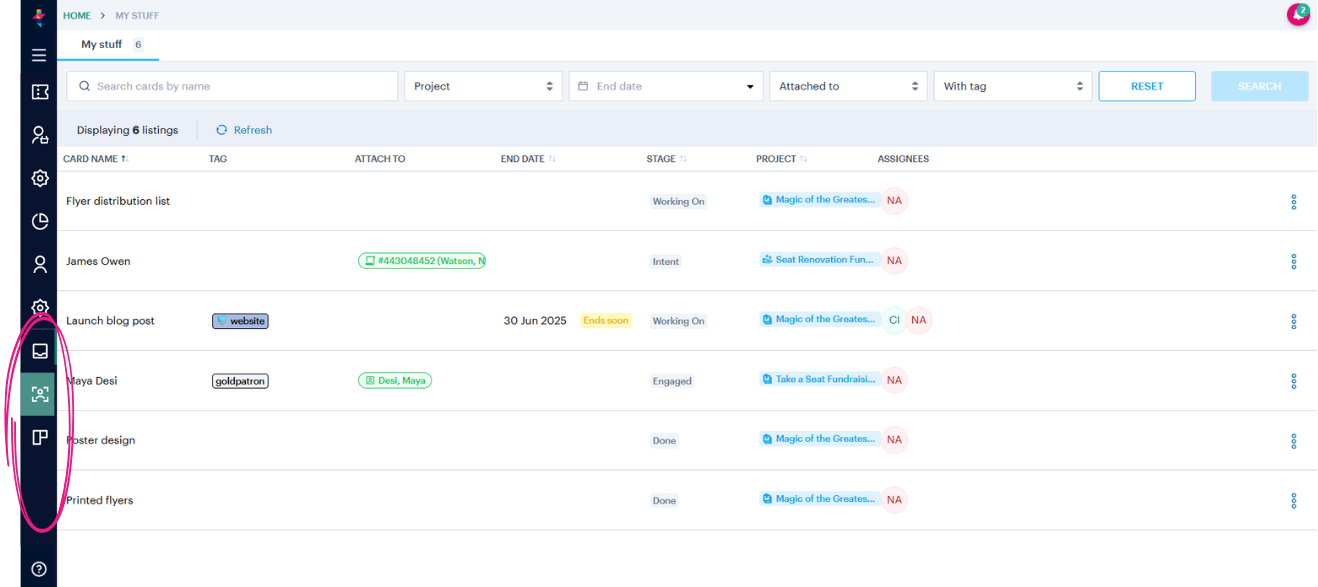The image size is (1318, 587).
Task: Open the hamburger menu in the sidebar
Action: pos(39,55)
